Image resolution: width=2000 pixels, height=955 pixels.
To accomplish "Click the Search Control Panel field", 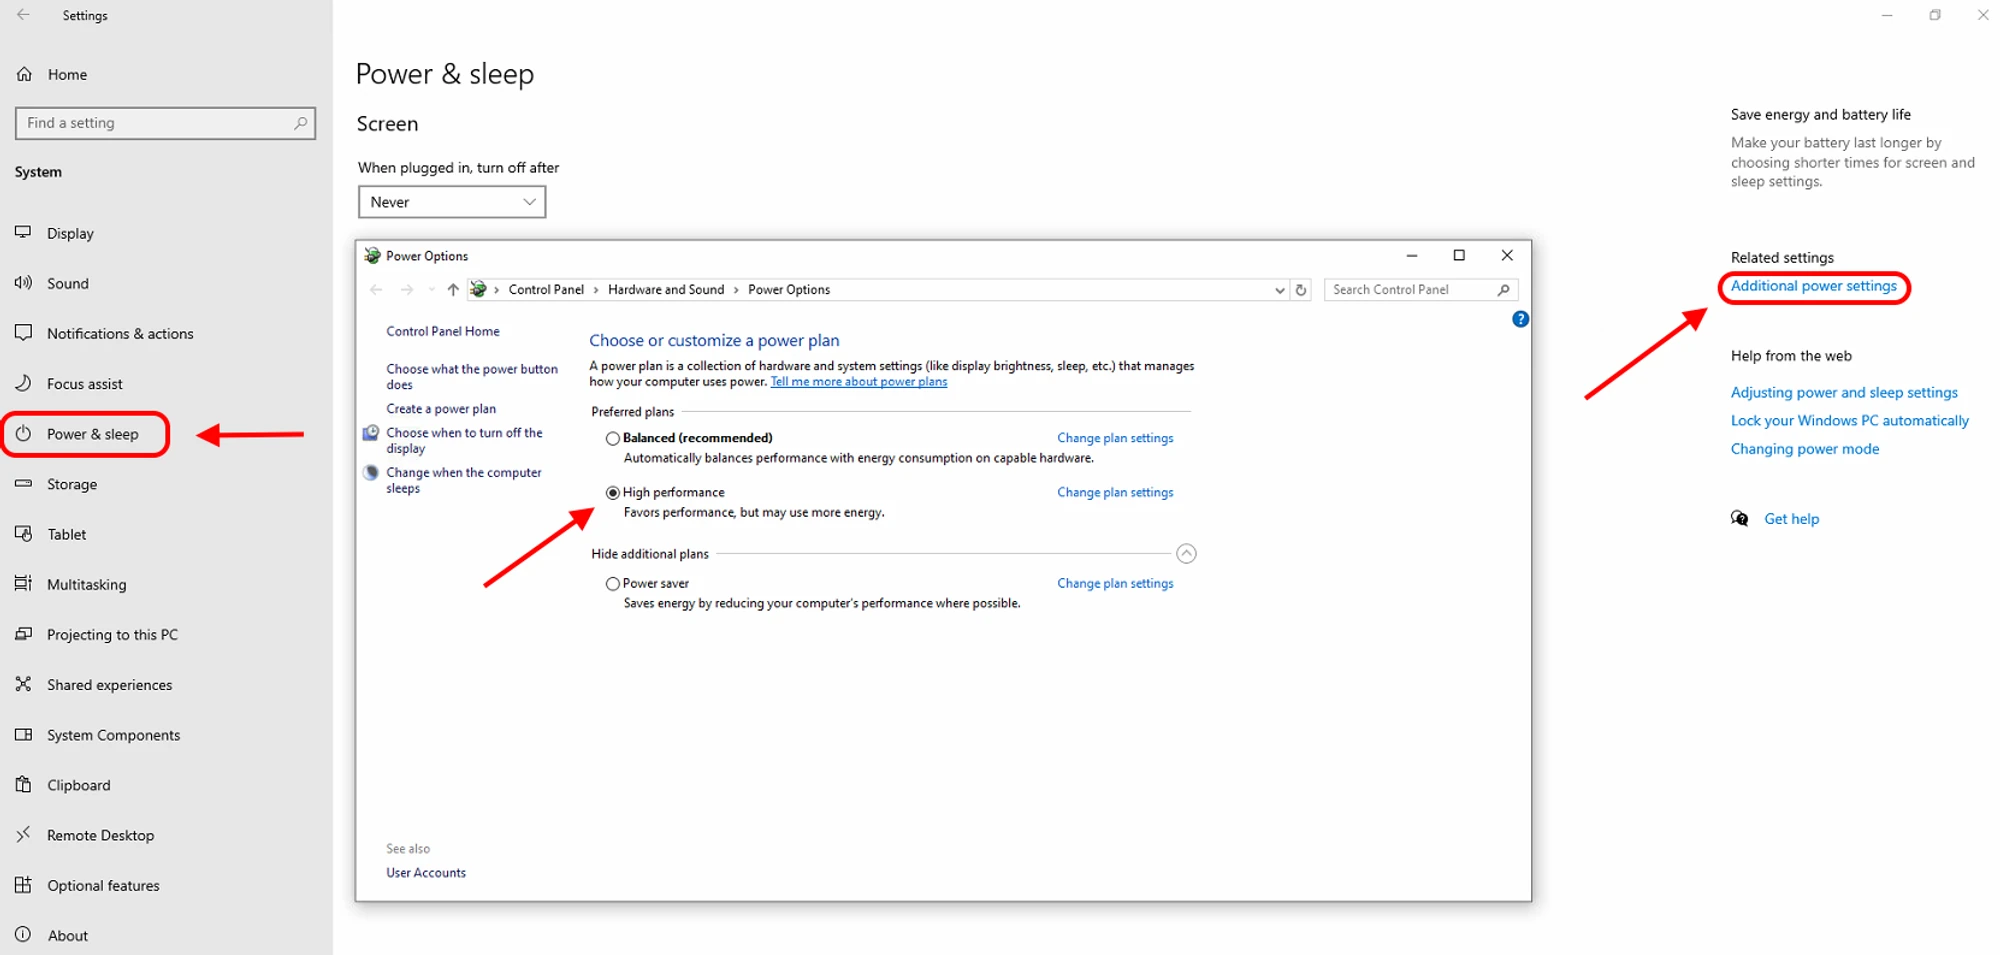I will pyautogui.click(x=1410, y=290).
